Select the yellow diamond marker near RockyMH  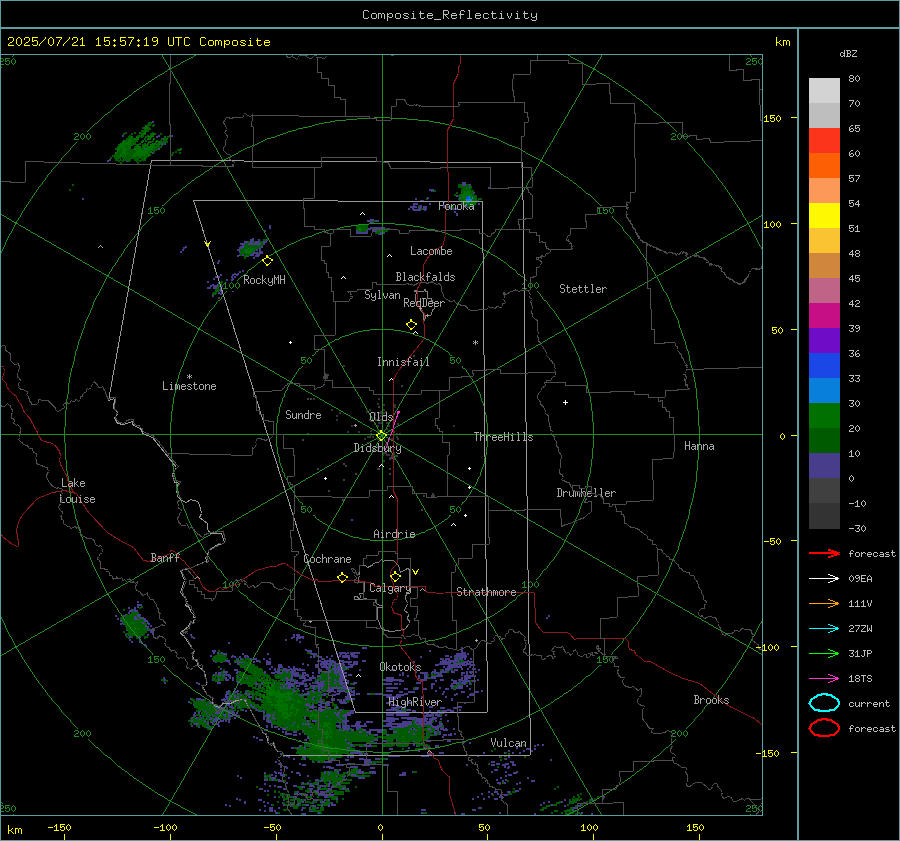[x=267, y=261]
